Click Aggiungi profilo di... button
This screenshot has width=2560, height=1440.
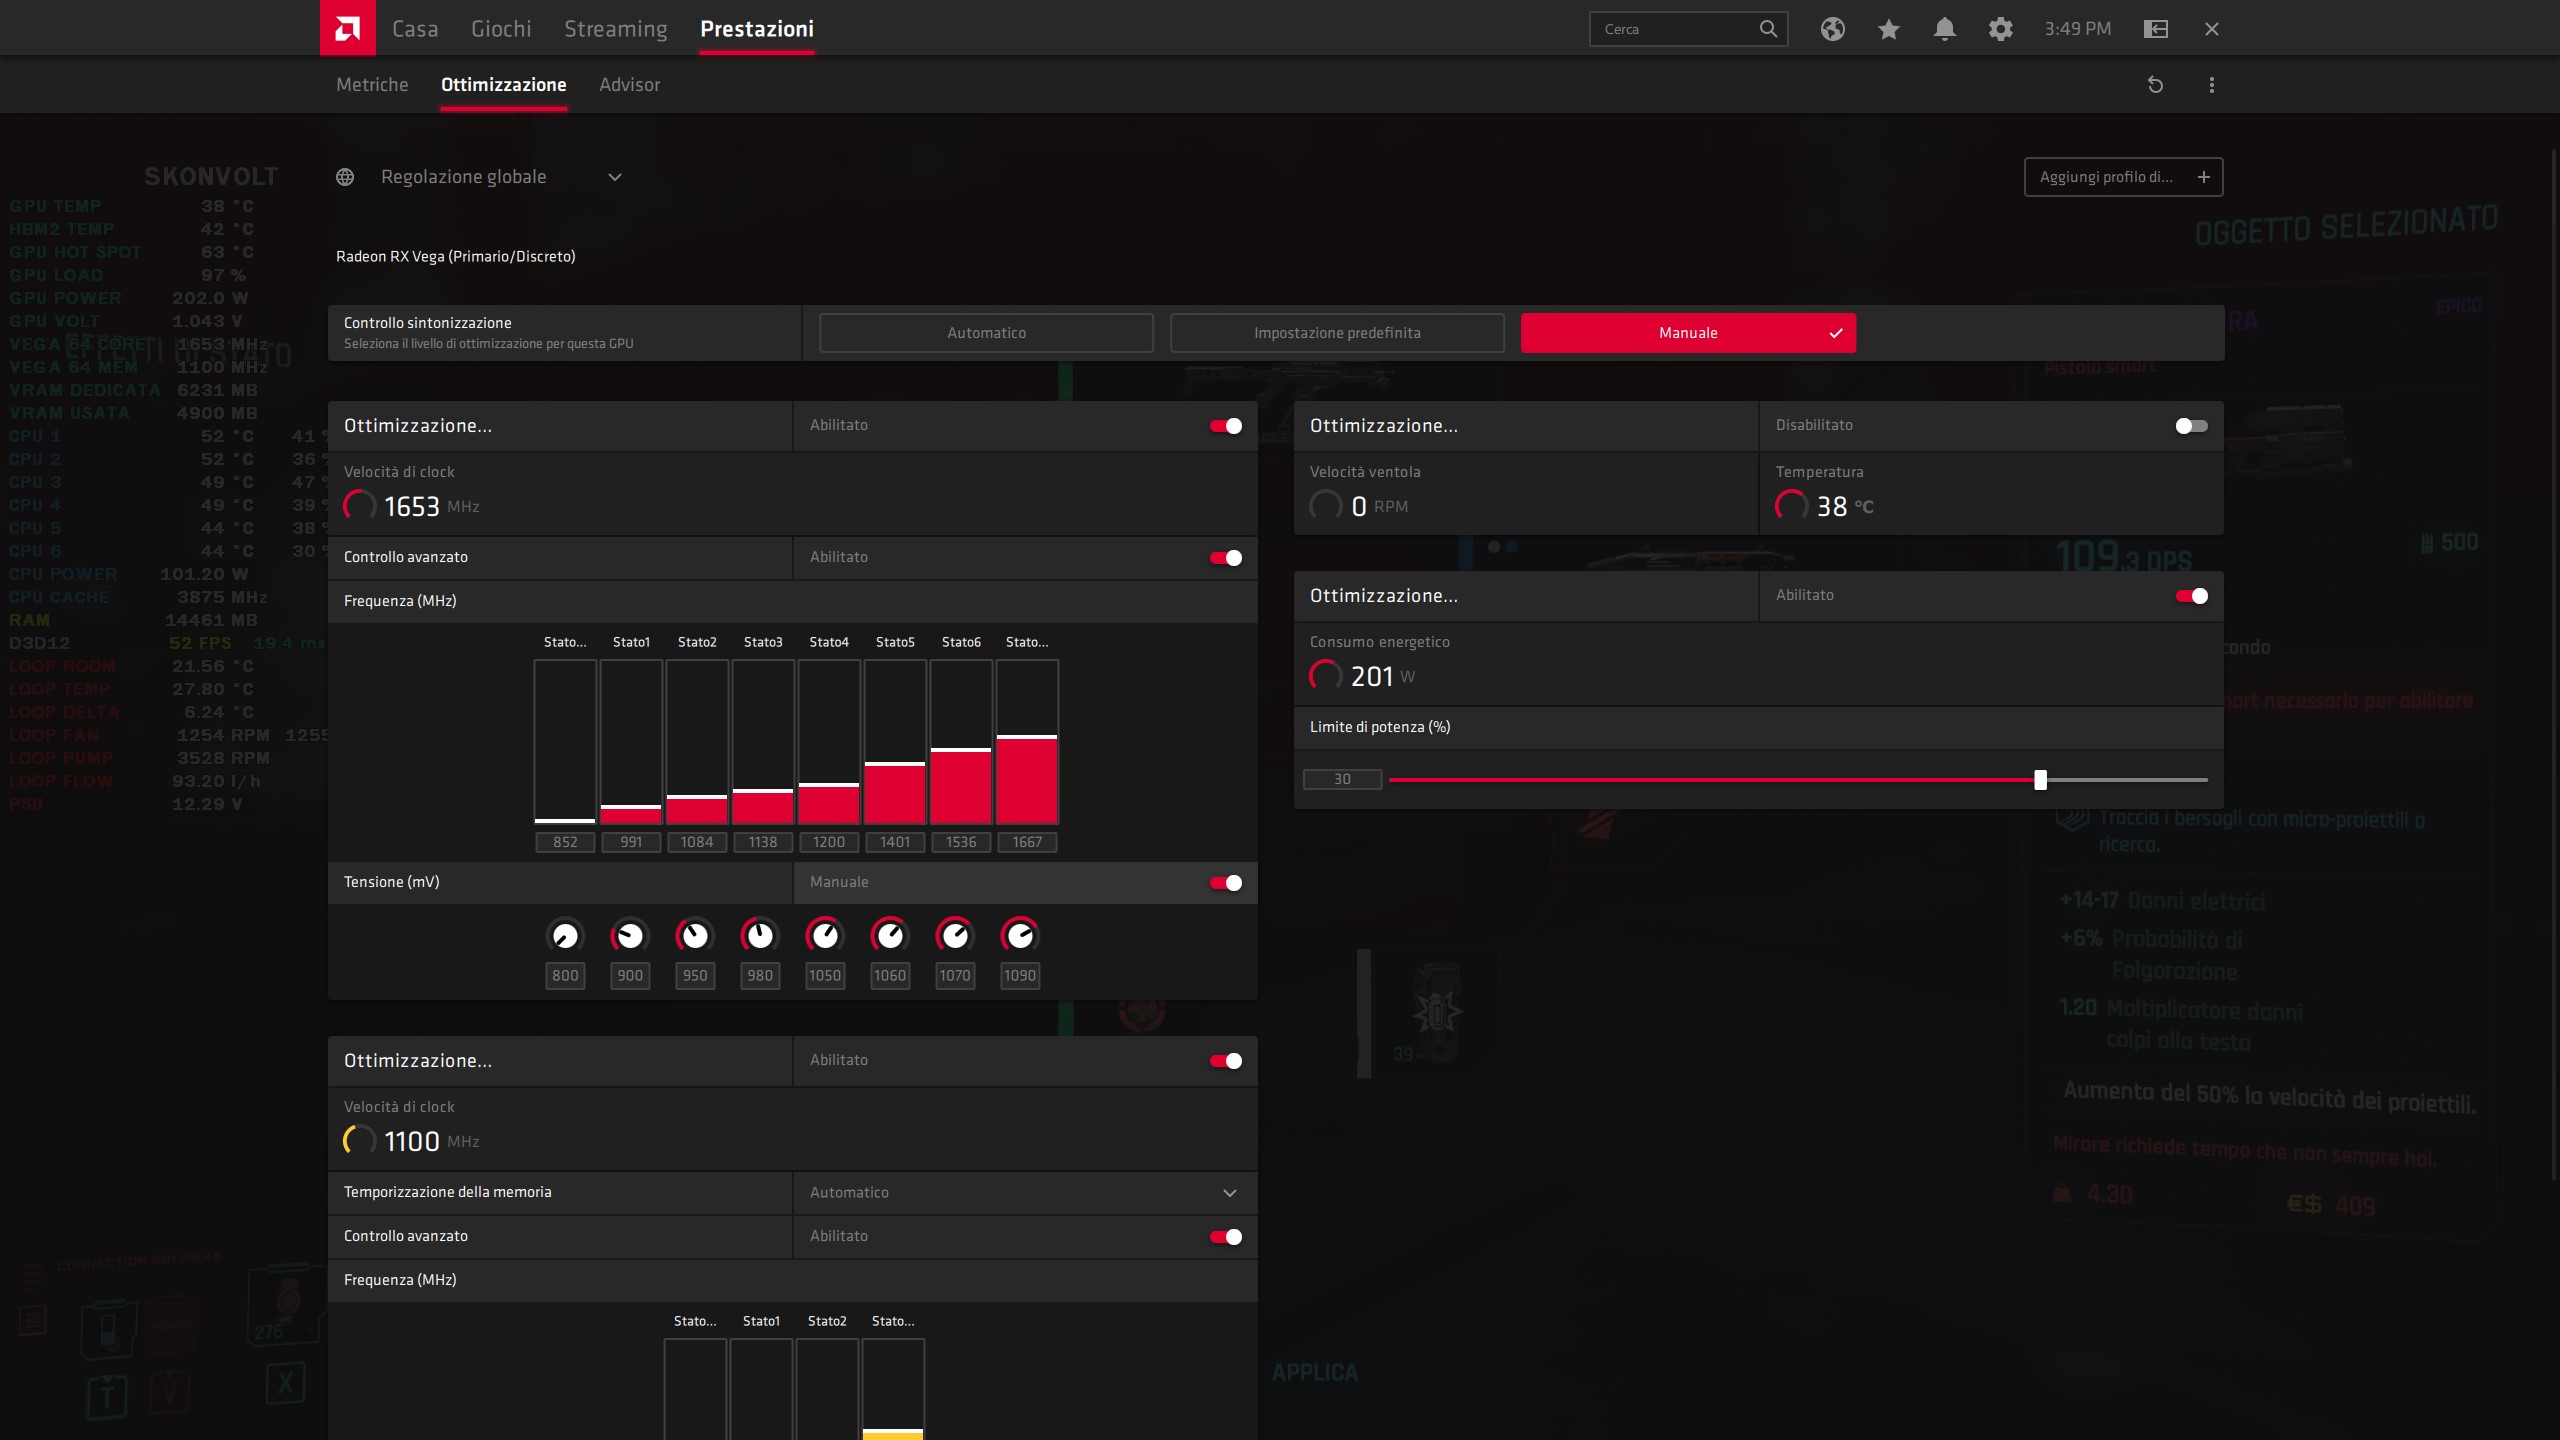pos(2123,177)
